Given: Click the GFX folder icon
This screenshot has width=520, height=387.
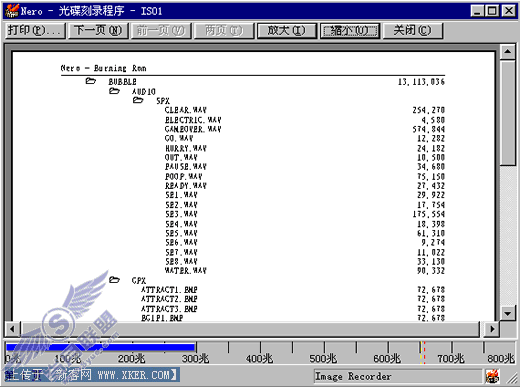Looking at the screenshot, I should (114, 280).
